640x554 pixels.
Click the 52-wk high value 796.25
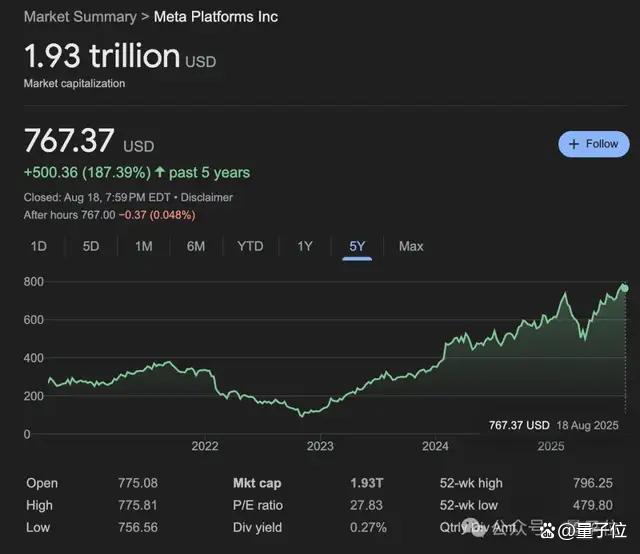pos(593,483)
